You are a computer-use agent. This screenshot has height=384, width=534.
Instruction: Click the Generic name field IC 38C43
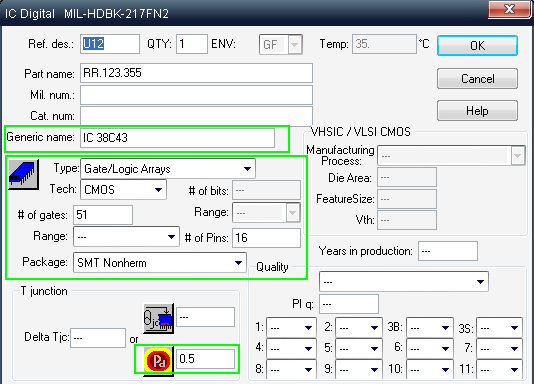(177, 138)
